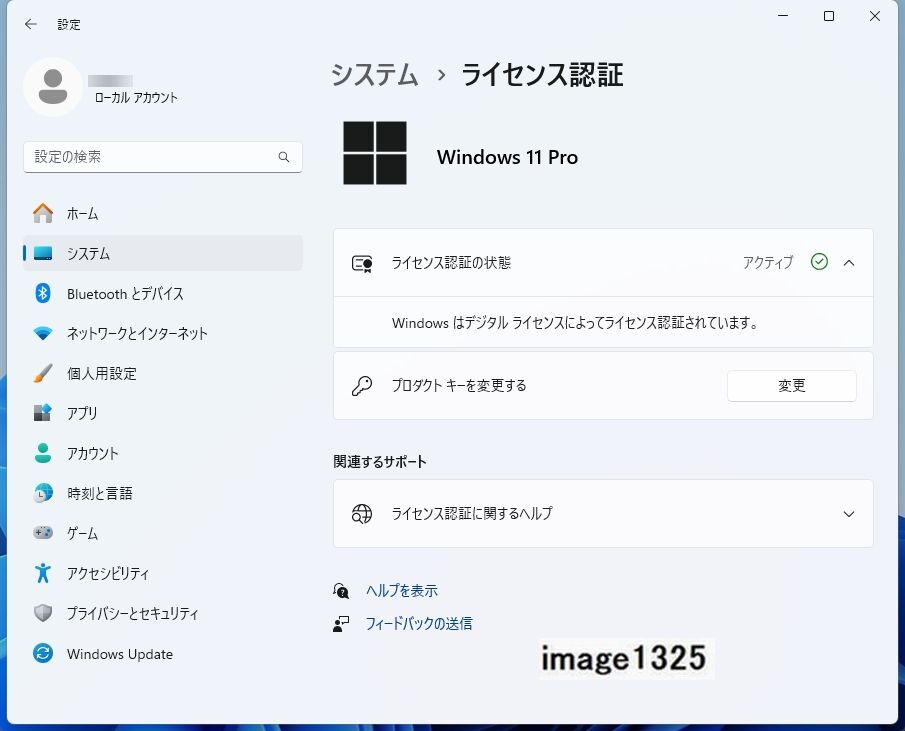Click the back arrow in the title bar

pyautogui.click(x=31, y=24)
